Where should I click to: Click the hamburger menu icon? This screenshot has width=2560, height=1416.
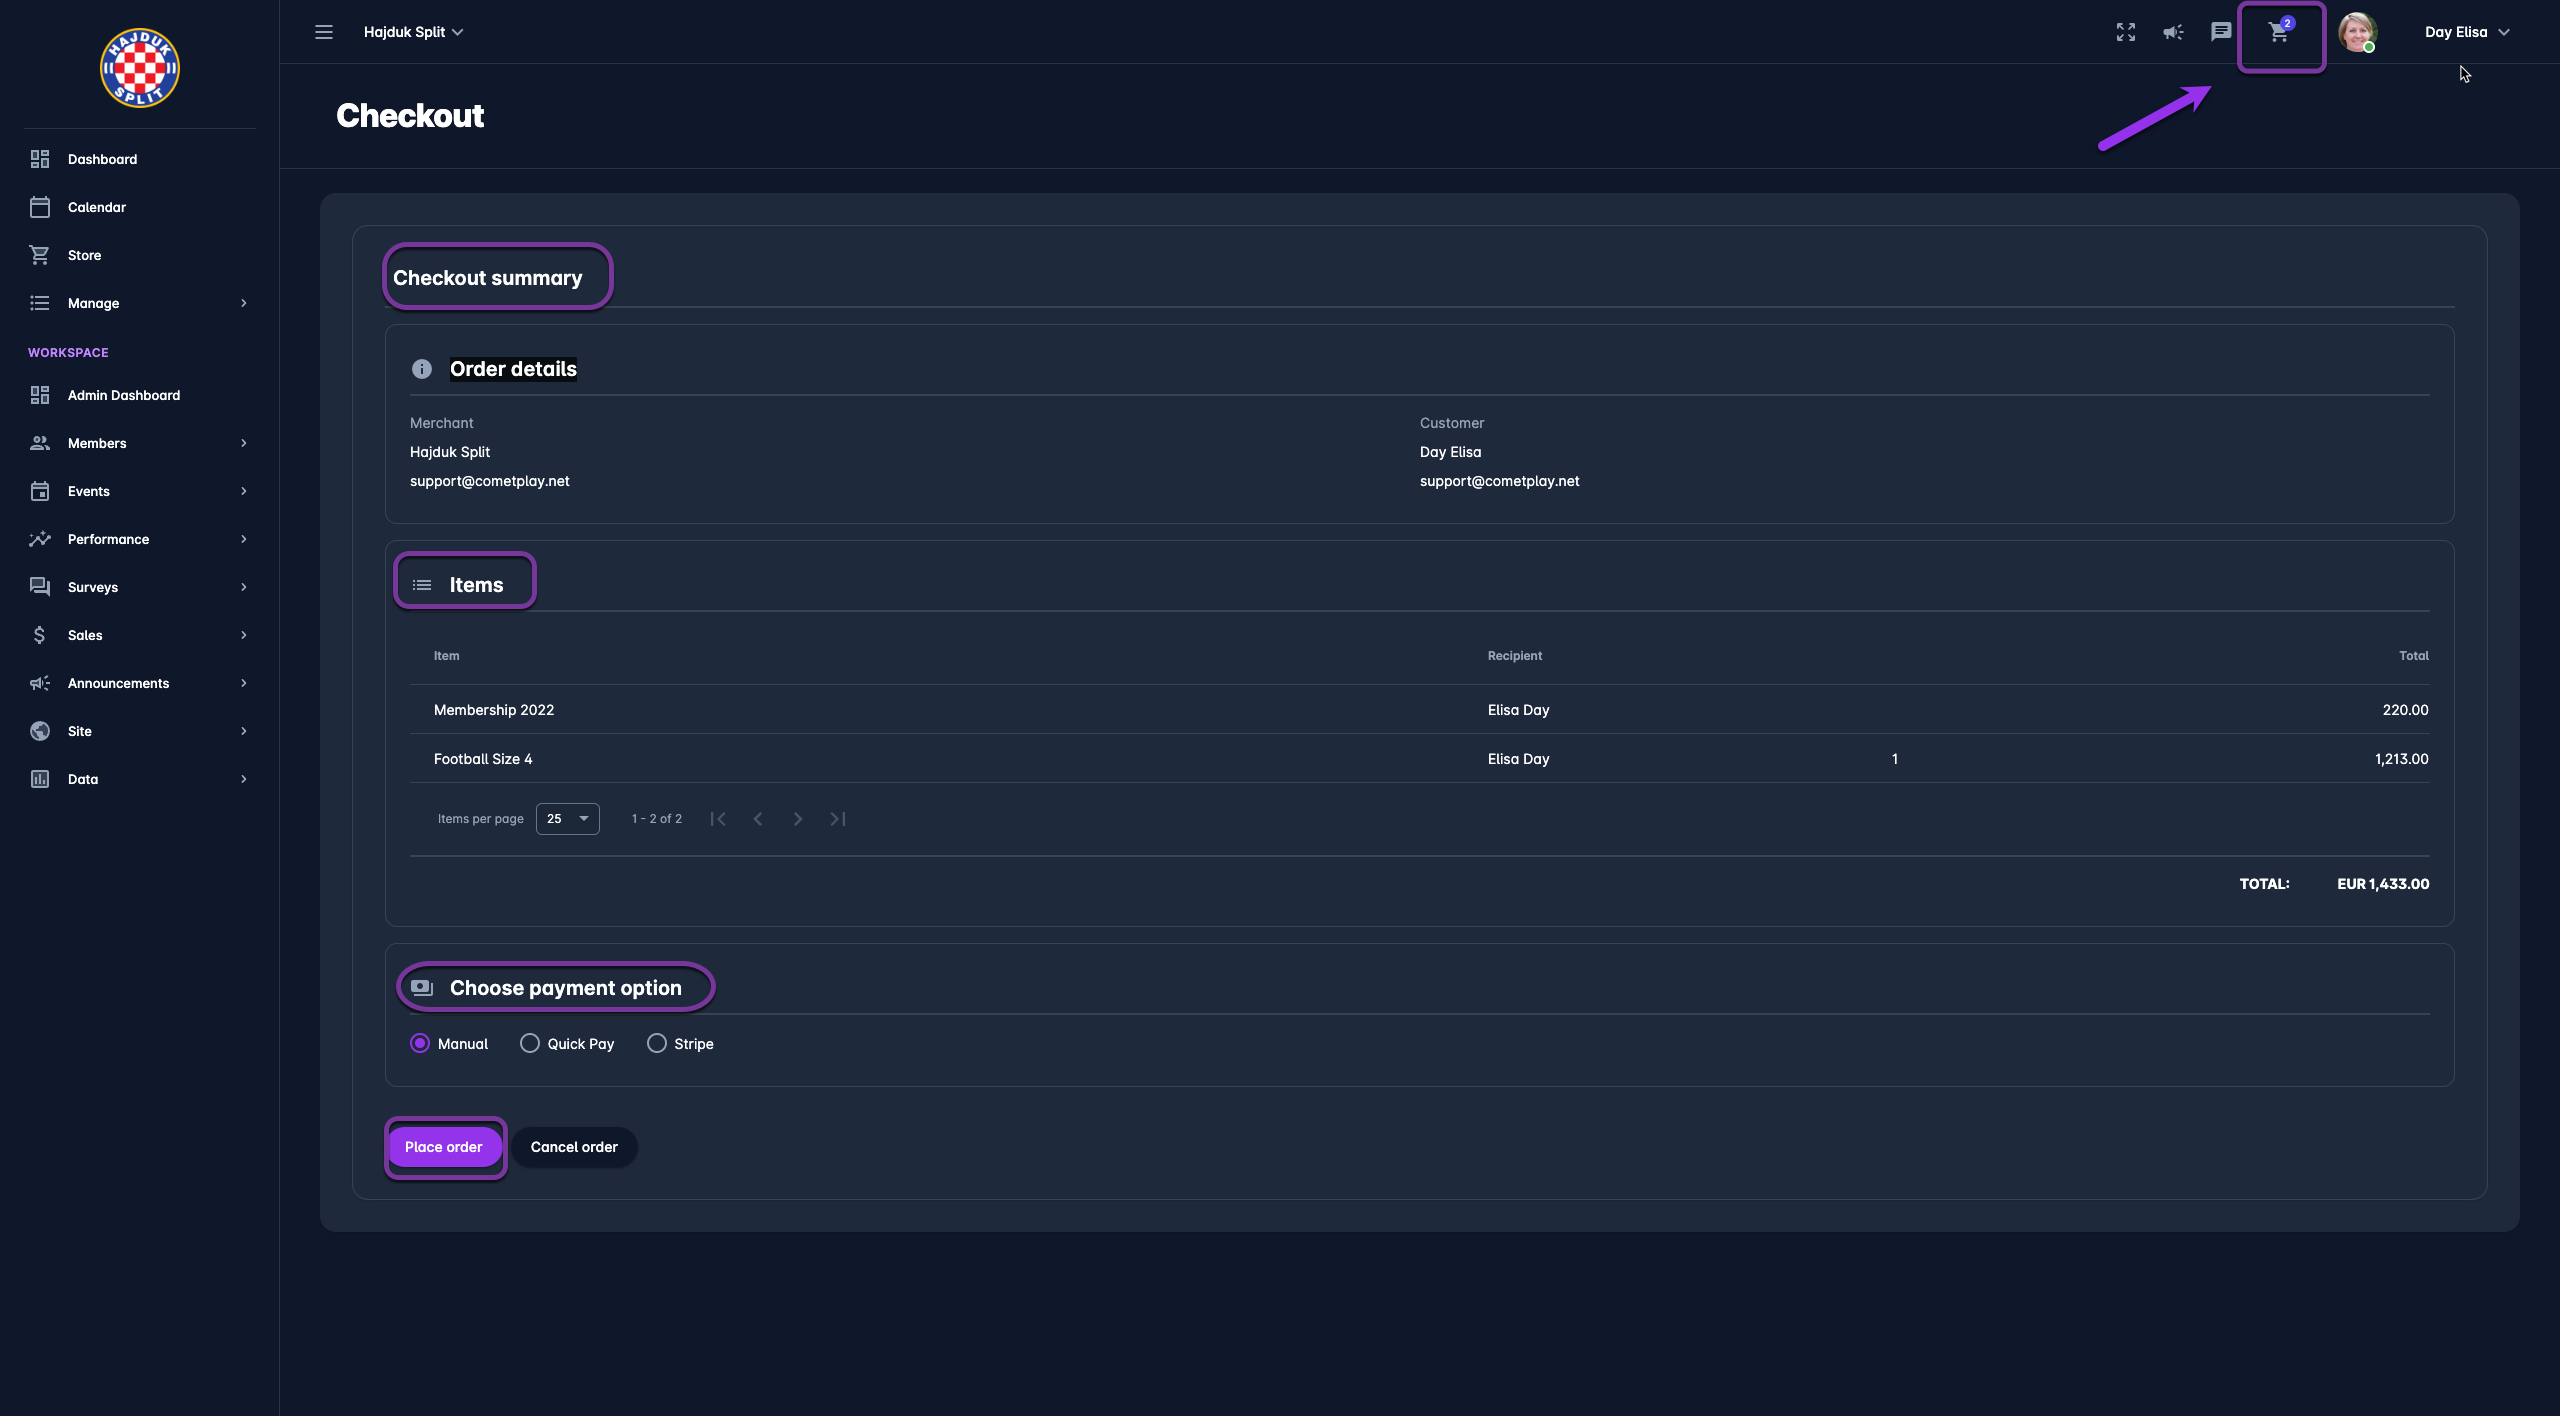(324, 32)
